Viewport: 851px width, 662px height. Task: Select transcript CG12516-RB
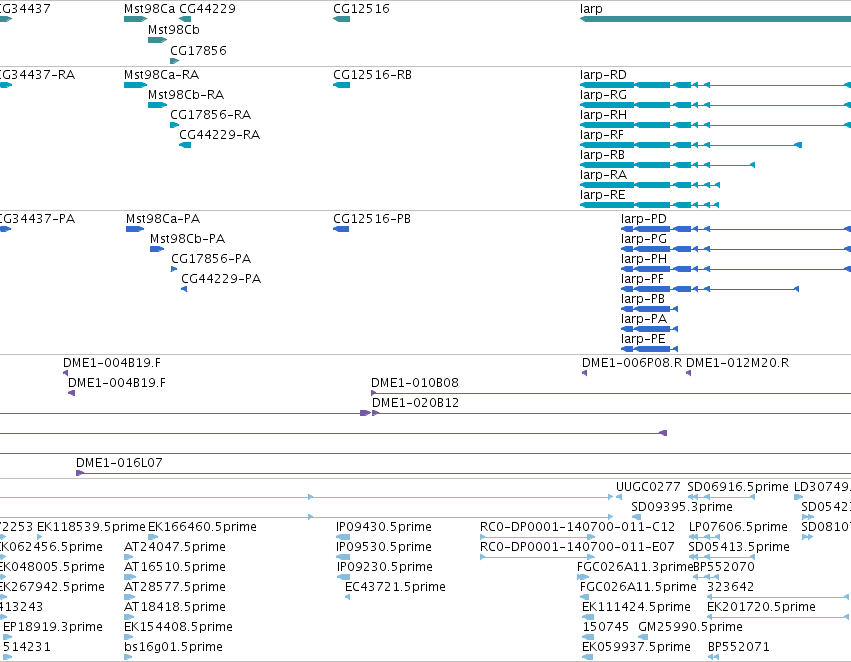(x=341, y=85)
